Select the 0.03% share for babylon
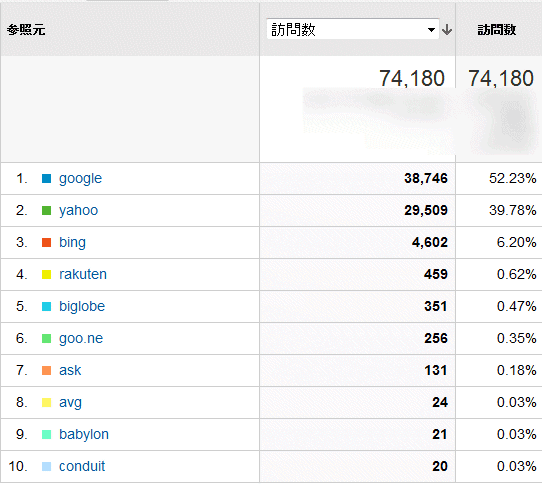The width and height of the screenshot is (542, 484). 516,435
